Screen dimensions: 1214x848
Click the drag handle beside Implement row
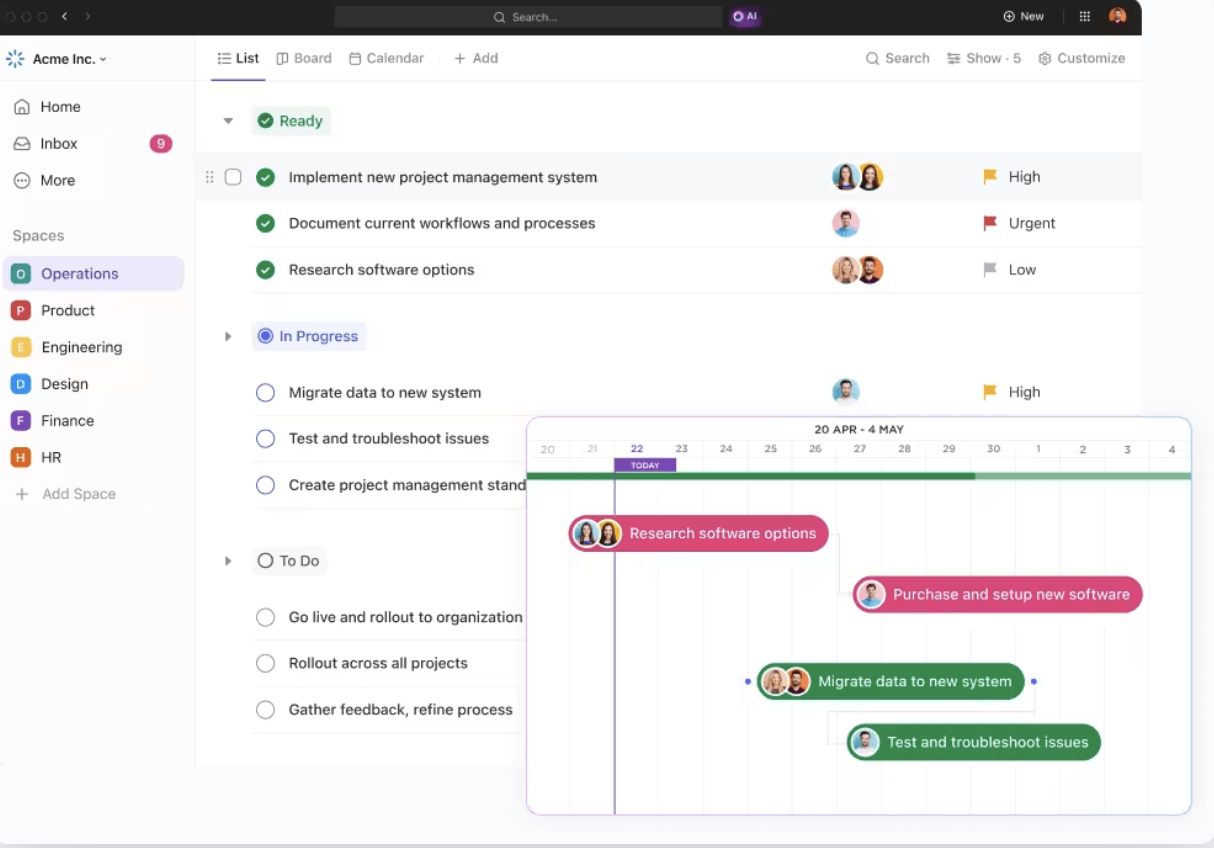(x=209, y=177)
